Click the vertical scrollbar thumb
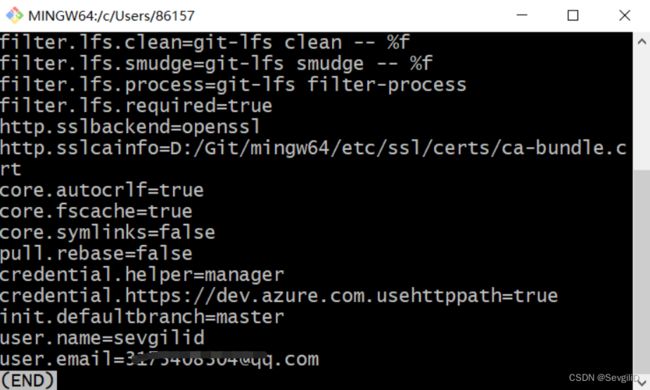650x390 pixels. pos(642,269)
